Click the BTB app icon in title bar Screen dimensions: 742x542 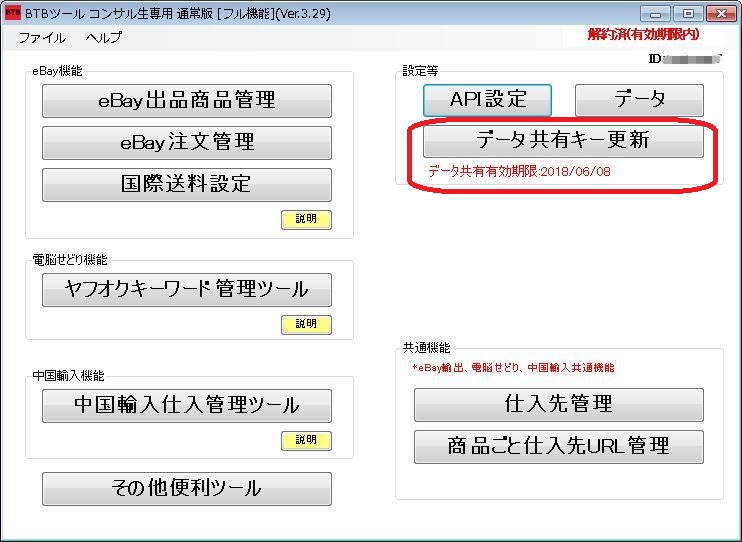[x=13, y=13]
